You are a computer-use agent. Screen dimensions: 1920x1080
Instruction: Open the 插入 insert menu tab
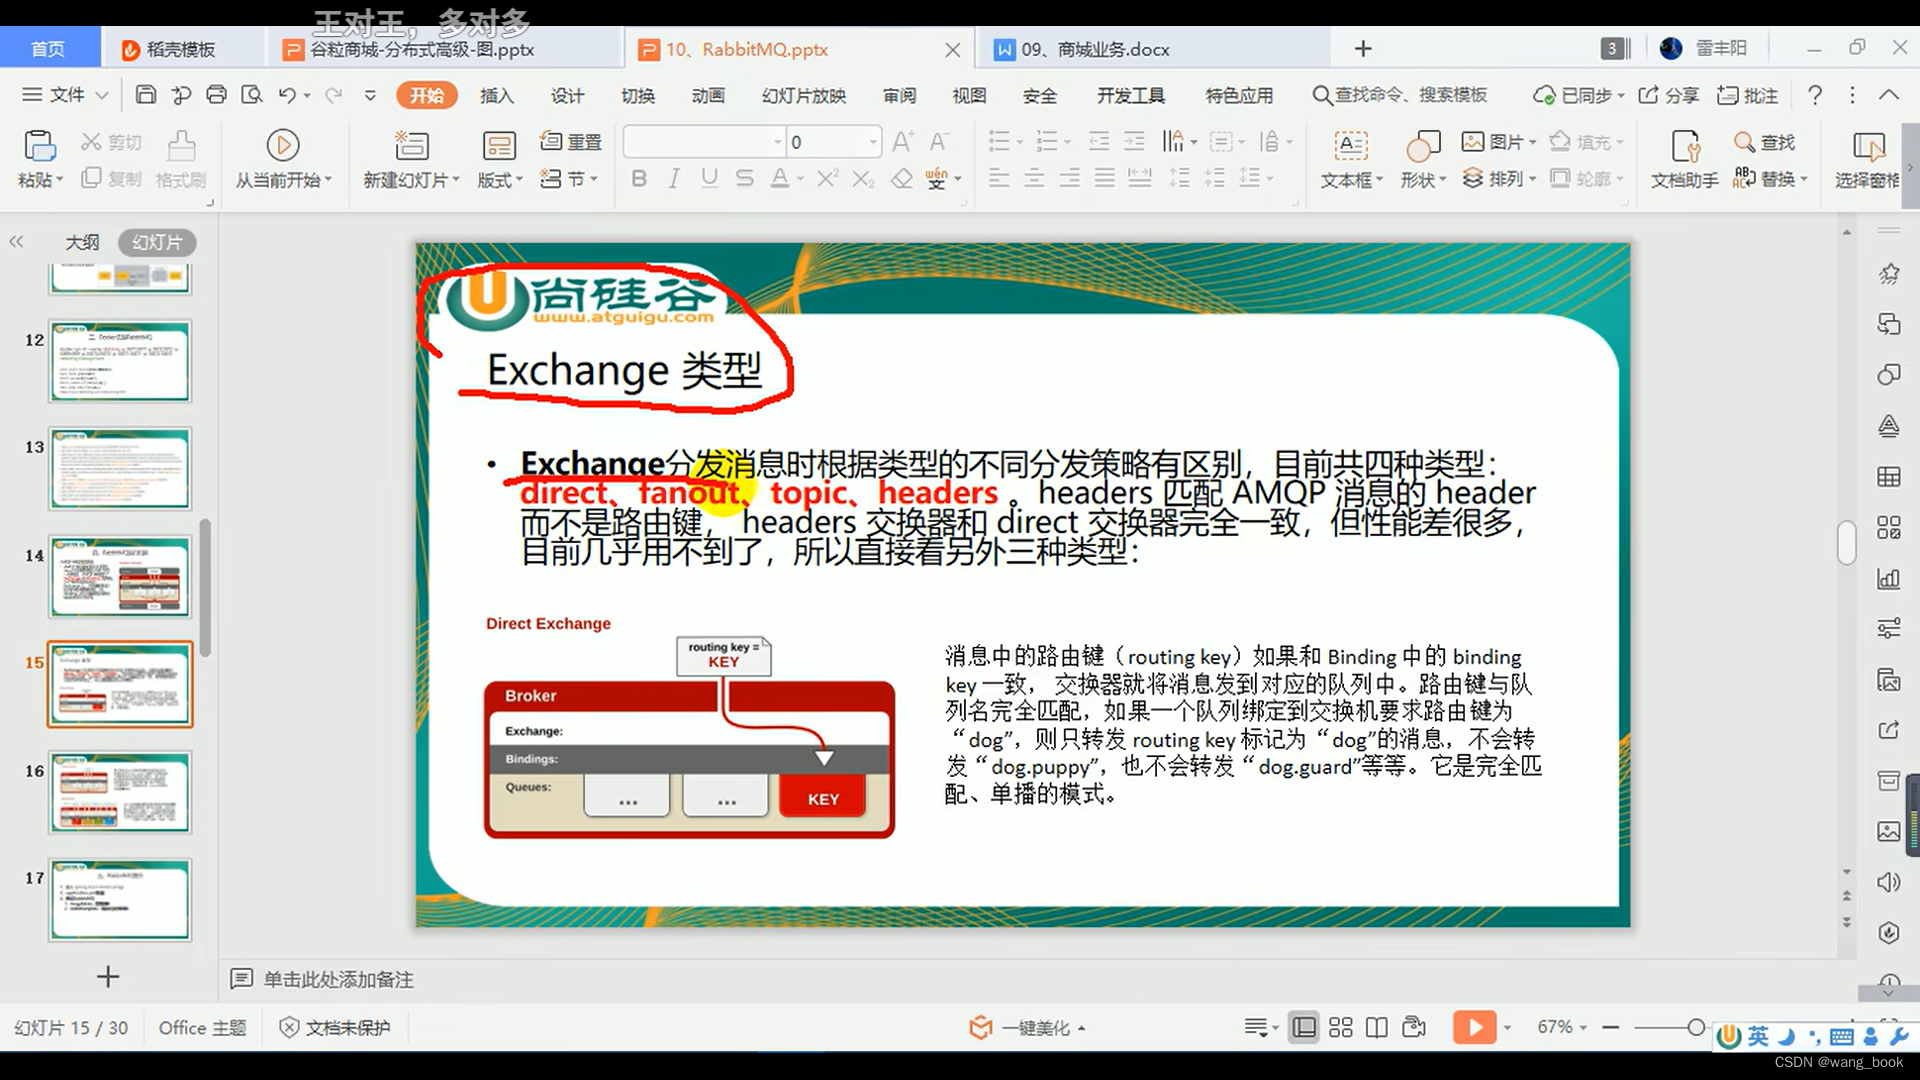pos(498,95)
